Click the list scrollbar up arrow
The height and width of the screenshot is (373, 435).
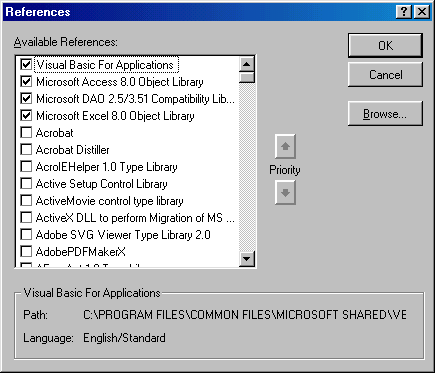coord(247,64)
